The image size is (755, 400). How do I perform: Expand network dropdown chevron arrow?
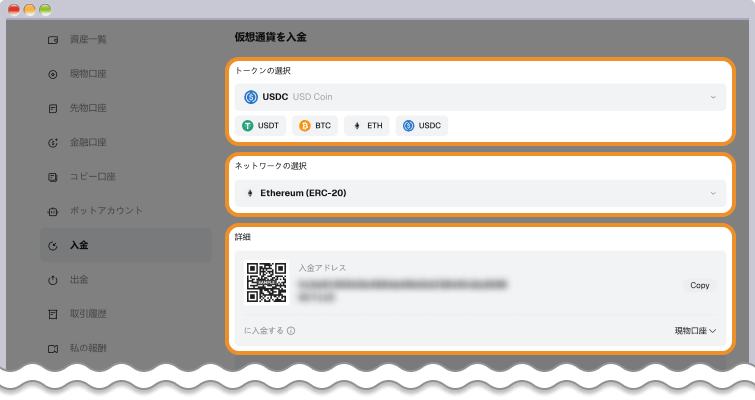[713, 194]
